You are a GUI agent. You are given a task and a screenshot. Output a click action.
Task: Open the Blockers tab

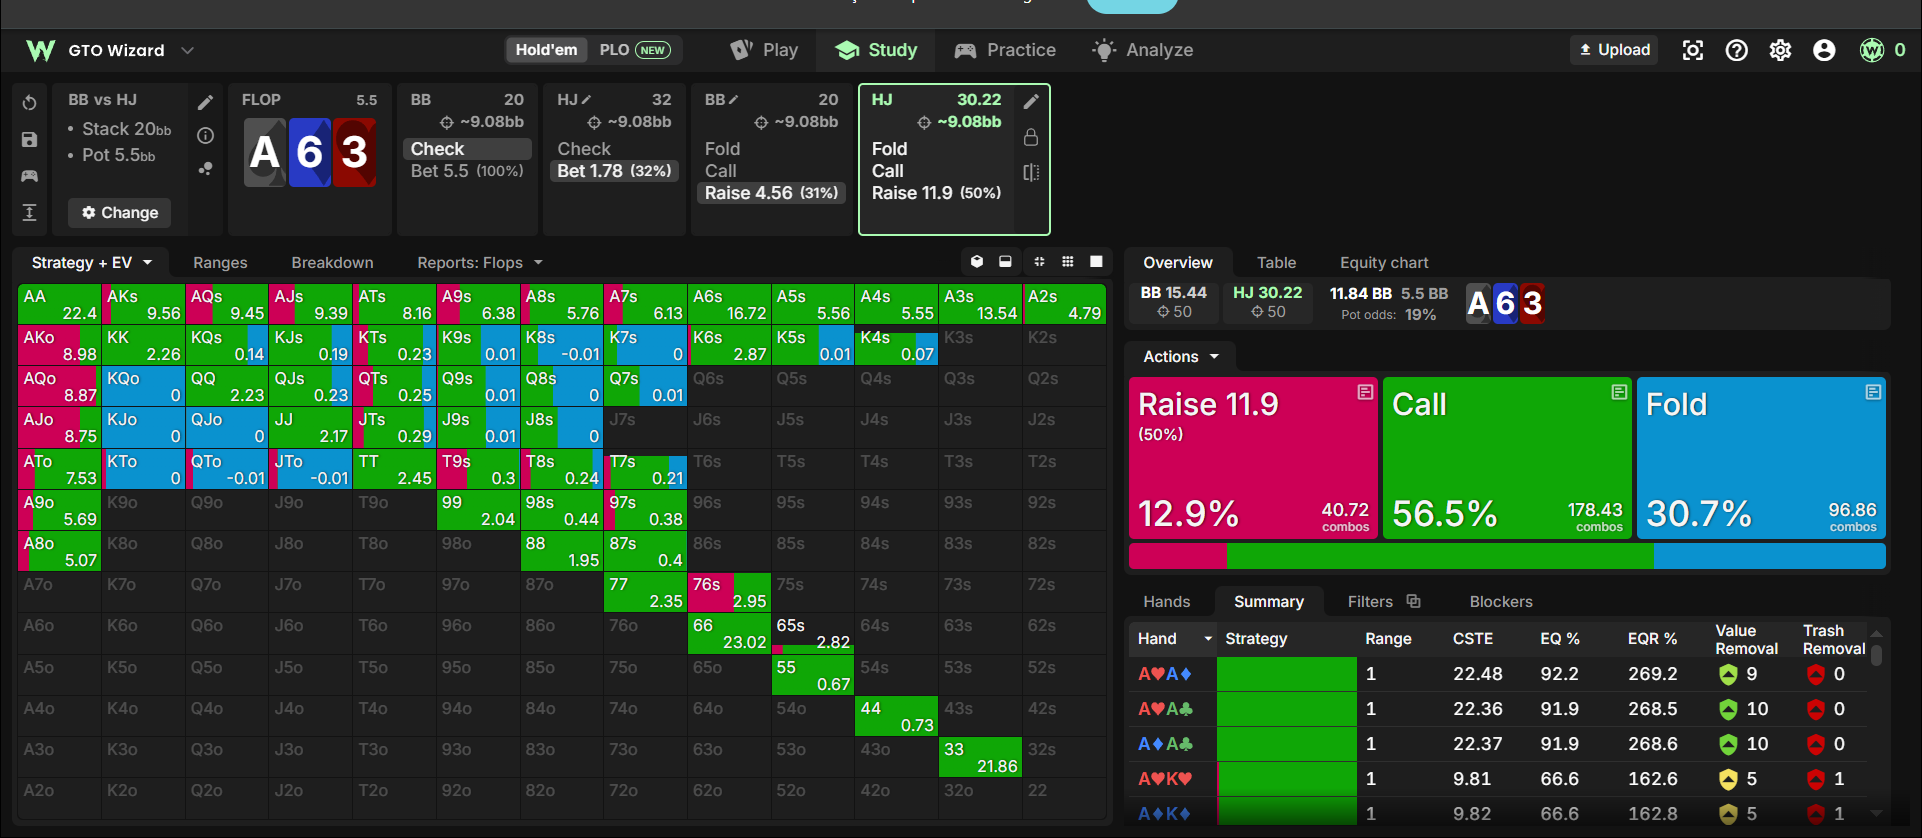coord(1500,601)
